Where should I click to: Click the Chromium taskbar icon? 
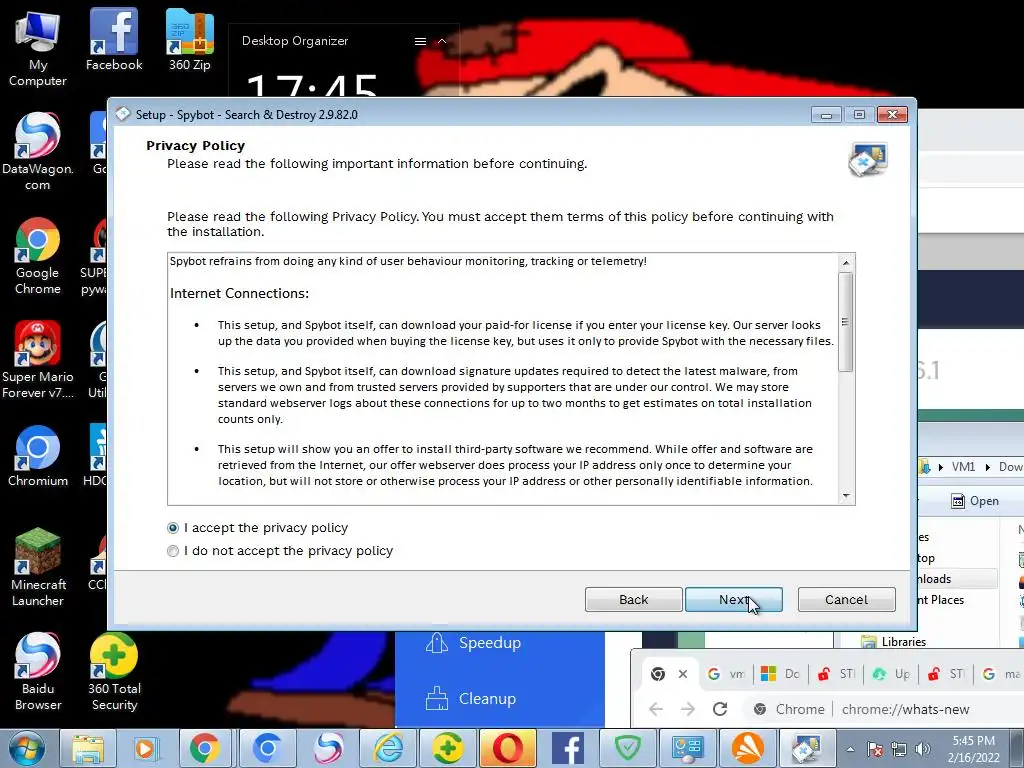click(267, 748)
